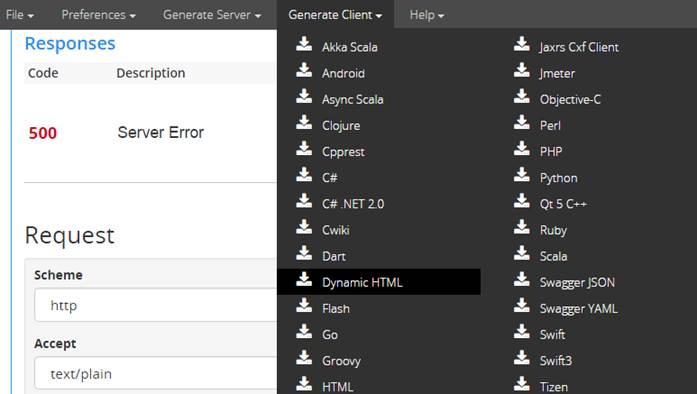Click the download icon beside Akka Scala

click(304, 44)
